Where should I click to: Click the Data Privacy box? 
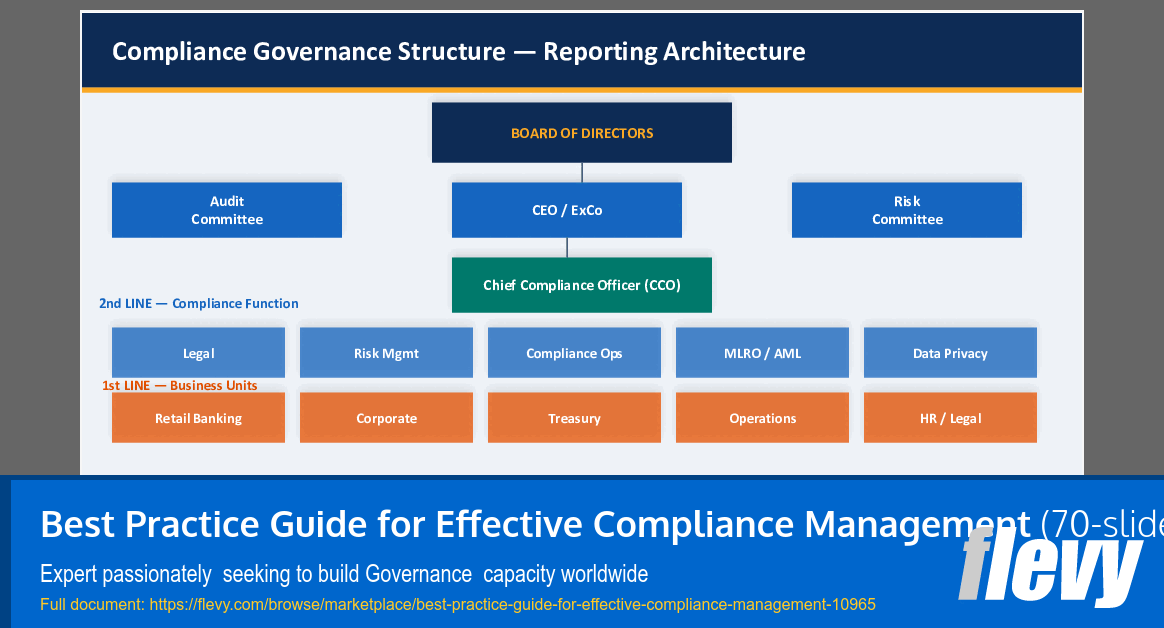949,352
